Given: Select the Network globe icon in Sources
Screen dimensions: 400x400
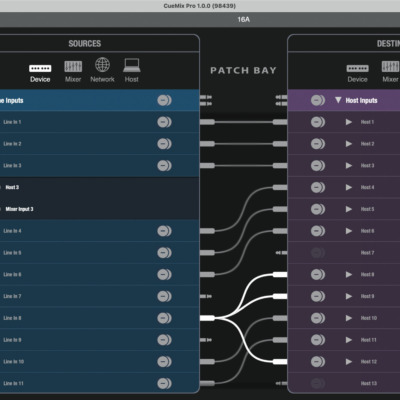Looking at the screenshot, I should click(102, 65).
